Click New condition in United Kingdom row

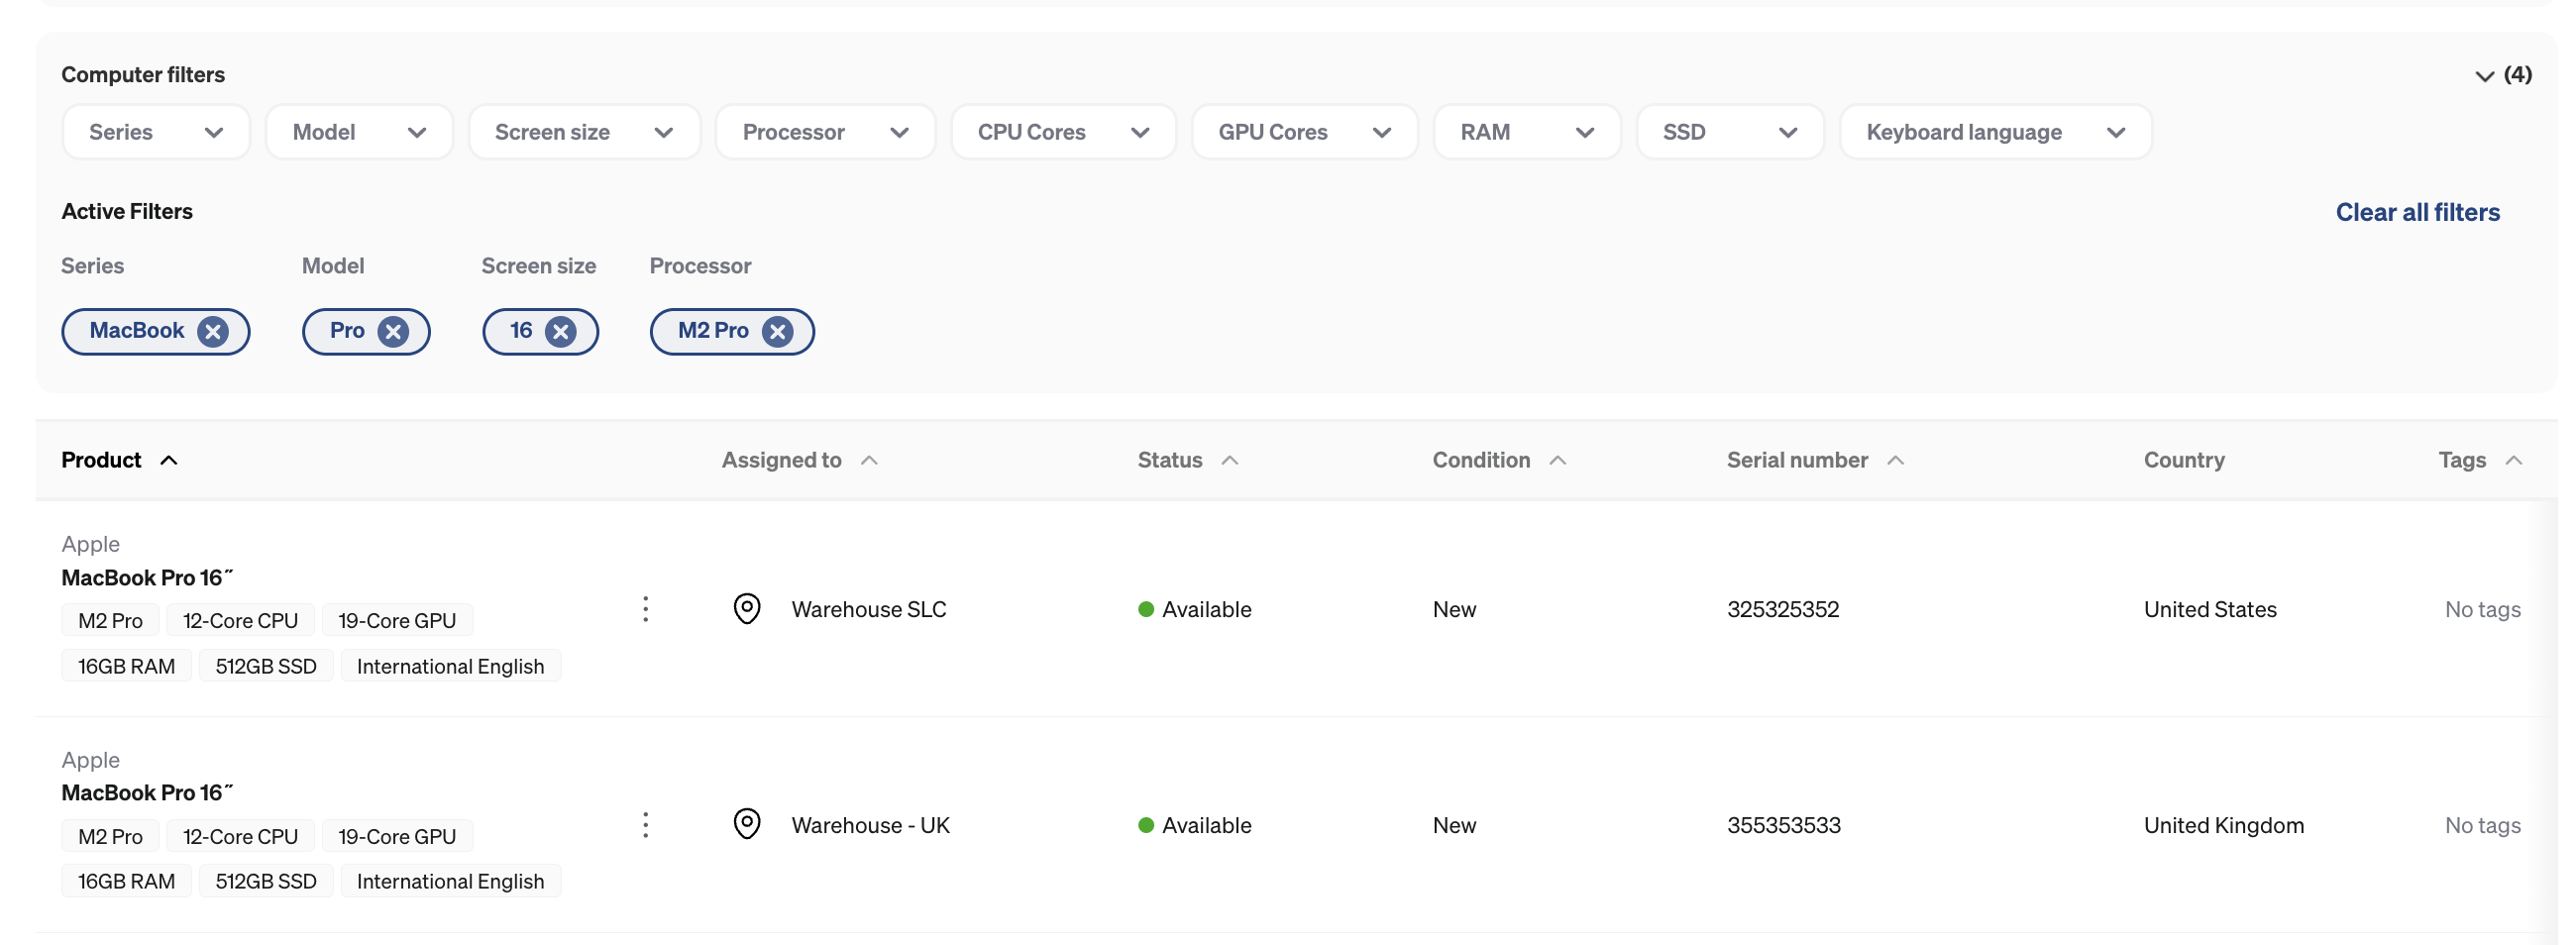coord(1454,825)
